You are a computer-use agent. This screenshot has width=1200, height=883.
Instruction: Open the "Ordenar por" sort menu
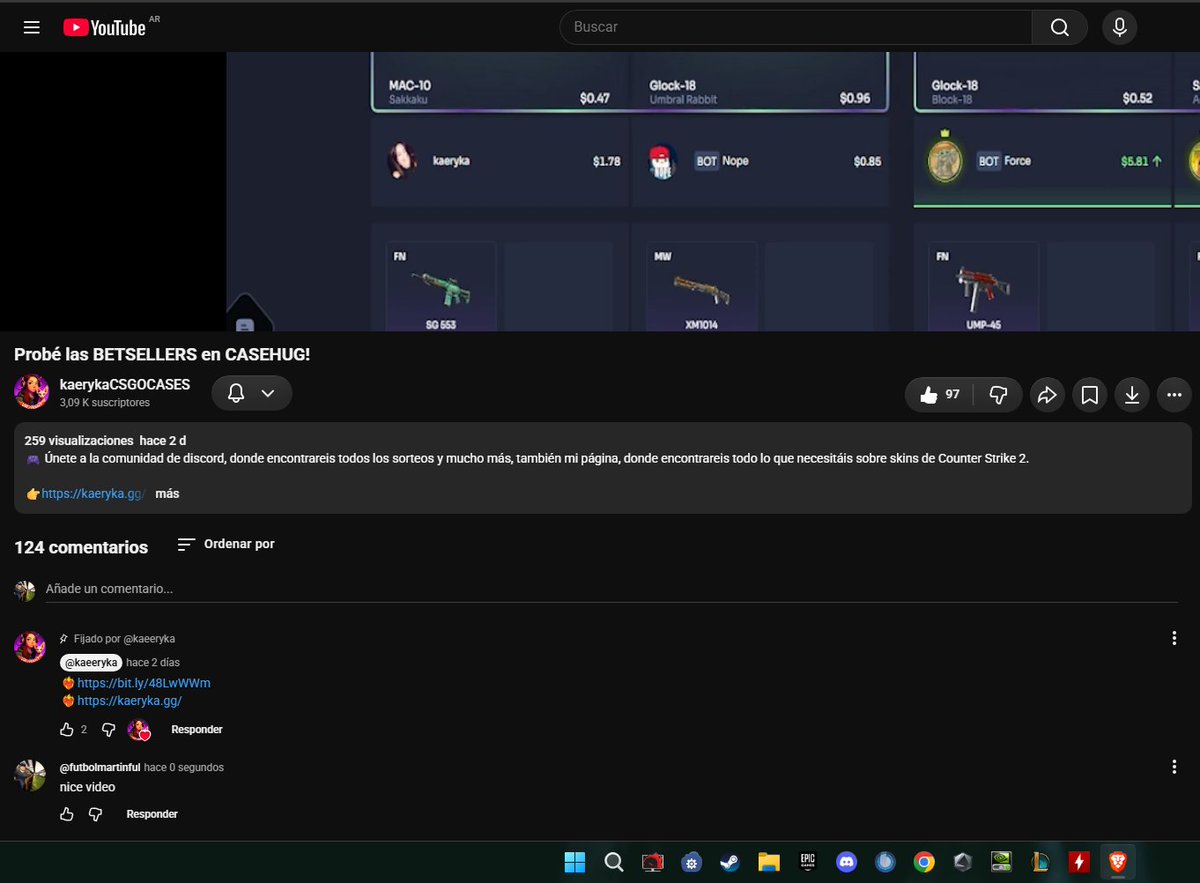pos(226,544)
